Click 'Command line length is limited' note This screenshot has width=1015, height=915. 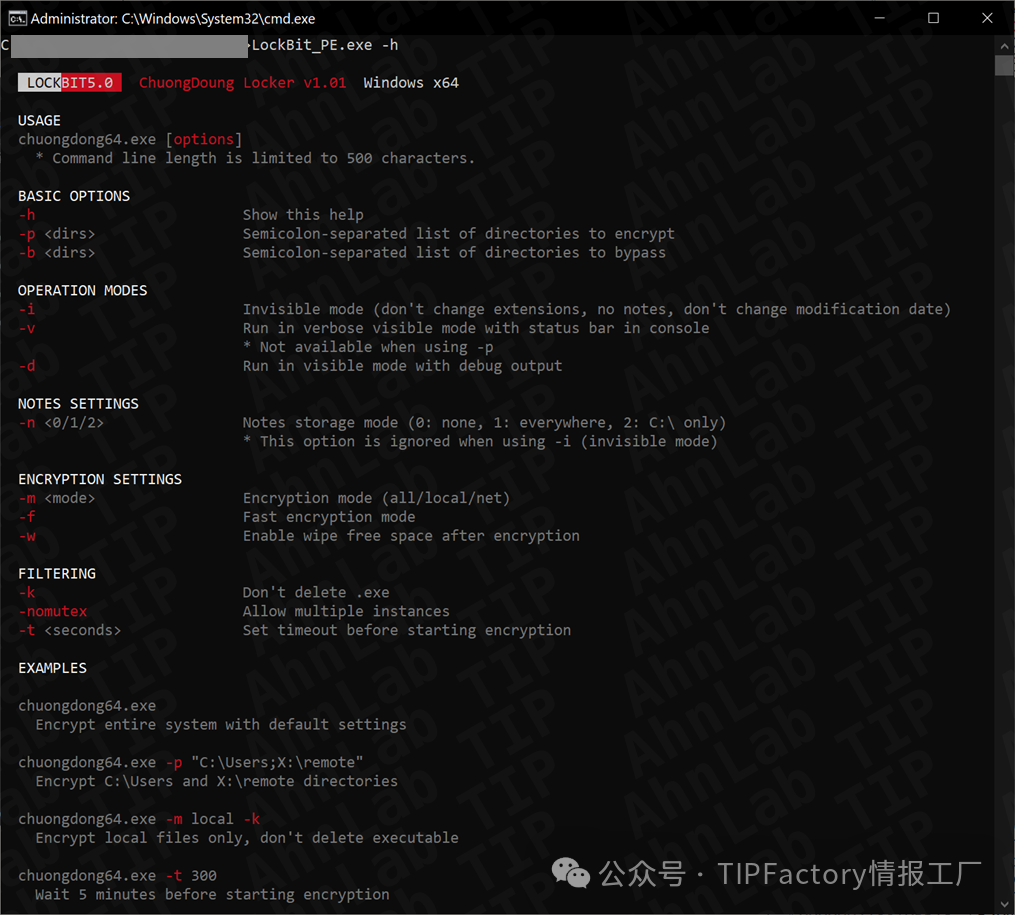tap(255, 159)
